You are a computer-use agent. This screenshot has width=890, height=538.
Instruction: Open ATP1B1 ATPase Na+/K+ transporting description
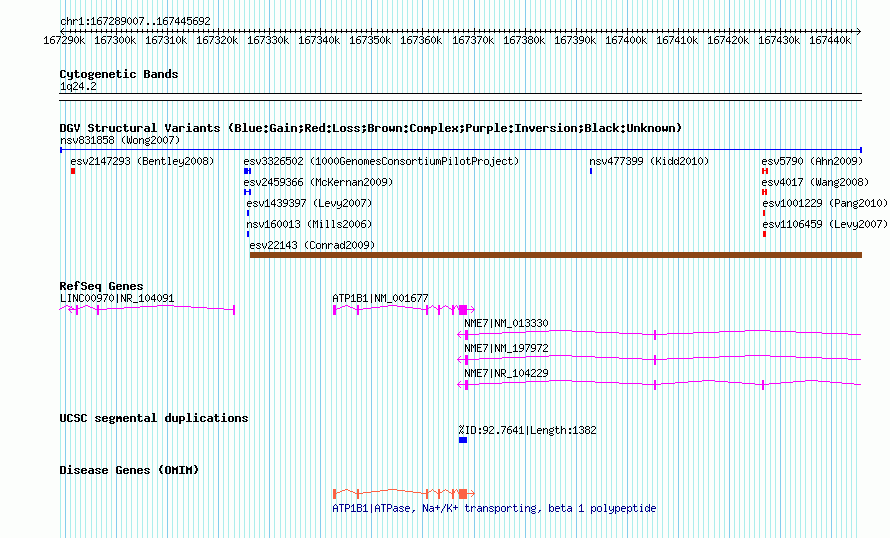point(494,508)
